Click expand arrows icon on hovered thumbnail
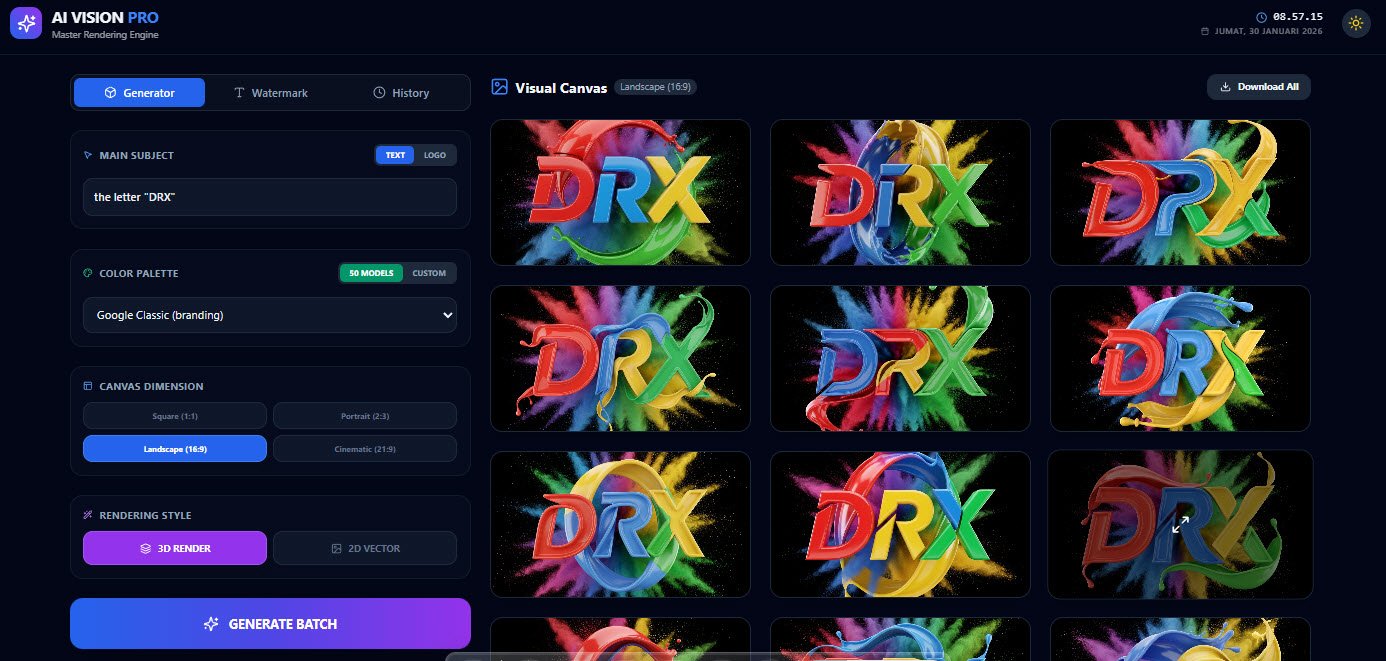 (x=1180, y=524)
